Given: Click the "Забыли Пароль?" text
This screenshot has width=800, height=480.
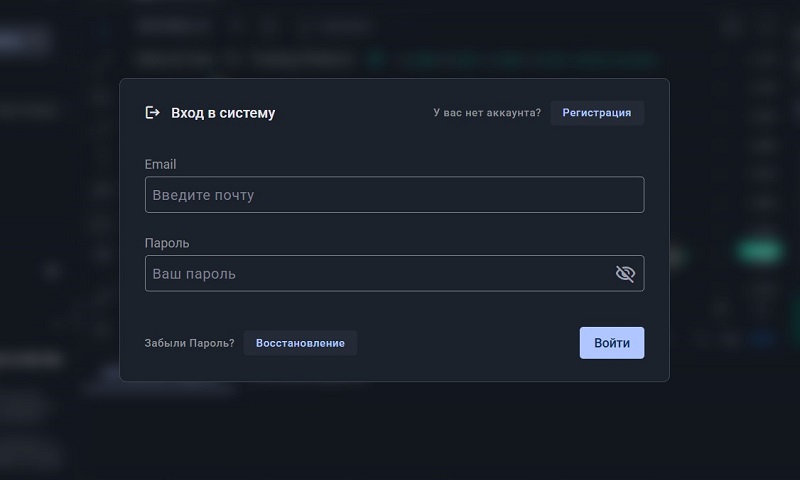Looking at the screenshot, I should tap(189, 343).
